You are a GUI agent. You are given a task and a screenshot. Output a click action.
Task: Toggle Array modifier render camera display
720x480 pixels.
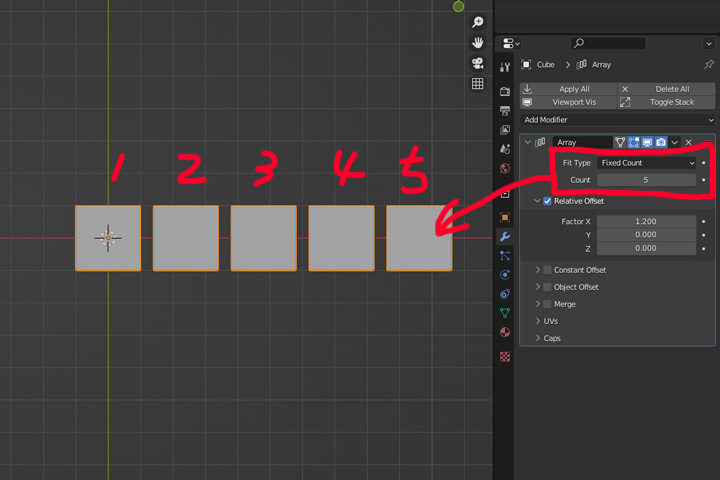pos(661,142)
